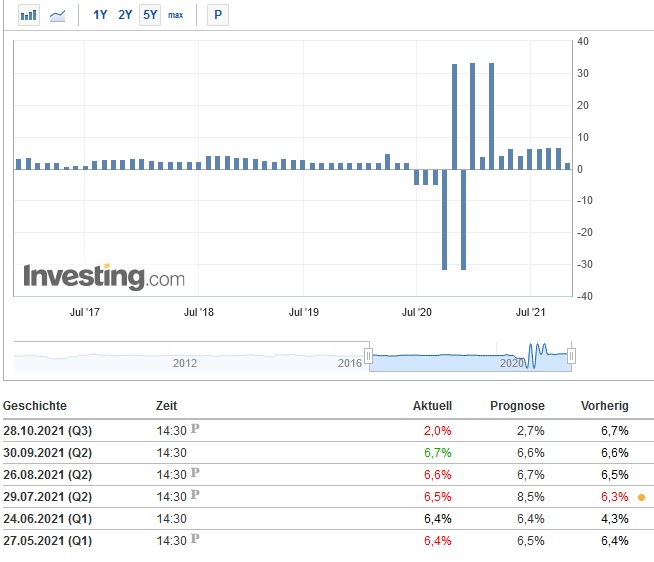Switch to line chart view icon
This screenshot has width=654, height=562.
tap(58, 15)
